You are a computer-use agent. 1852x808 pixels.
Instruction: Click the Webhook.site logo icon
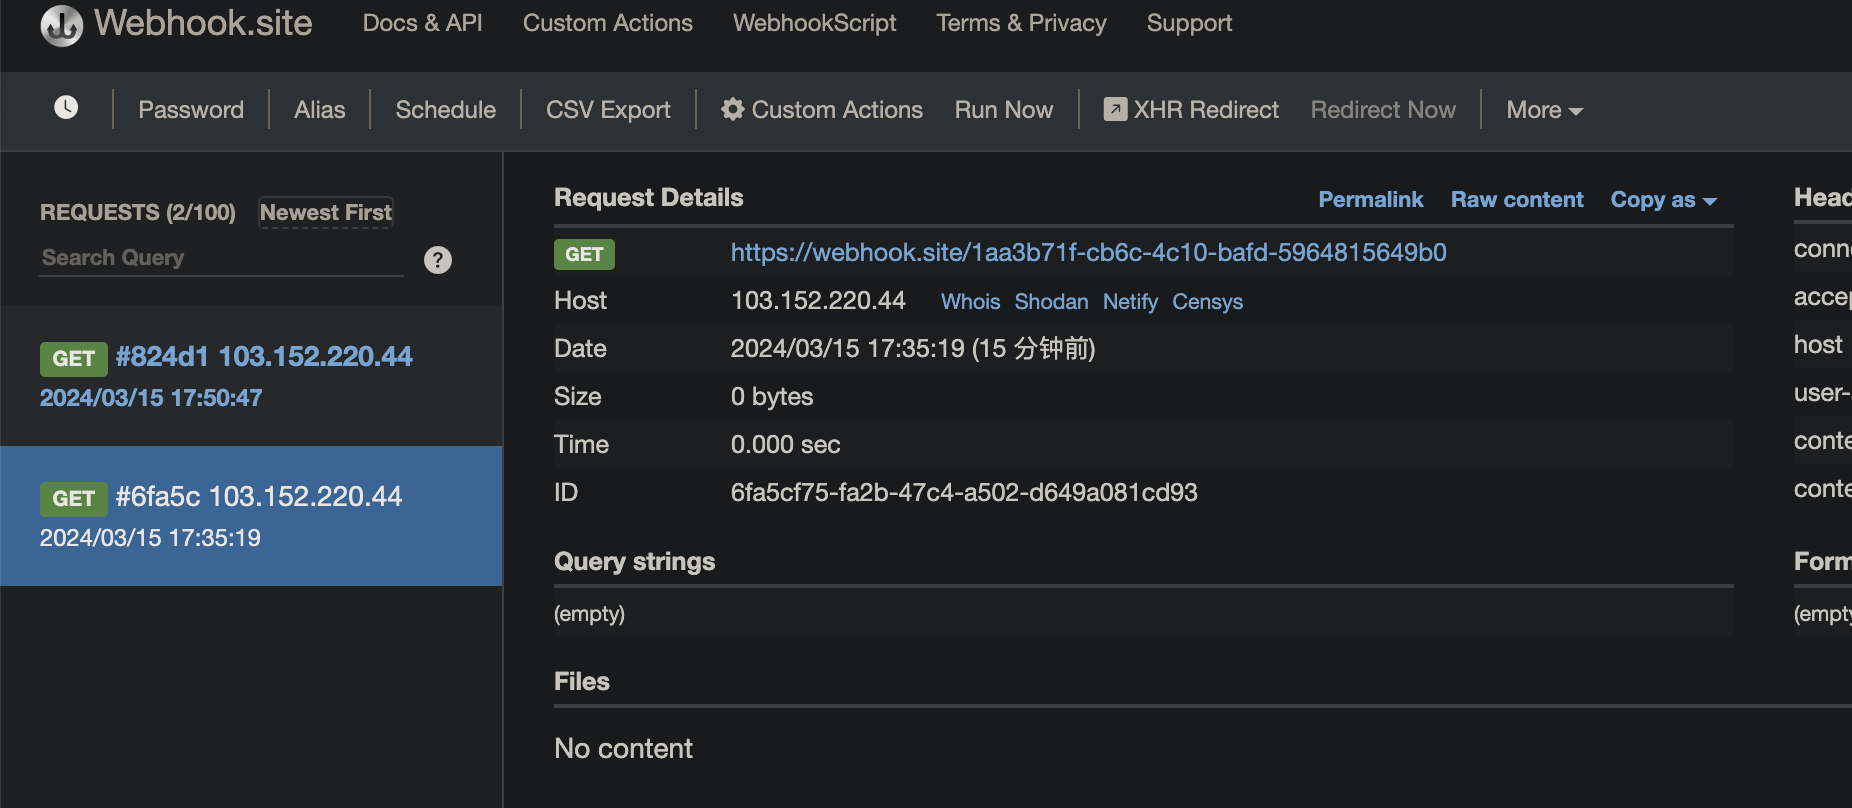click(62, 25)
